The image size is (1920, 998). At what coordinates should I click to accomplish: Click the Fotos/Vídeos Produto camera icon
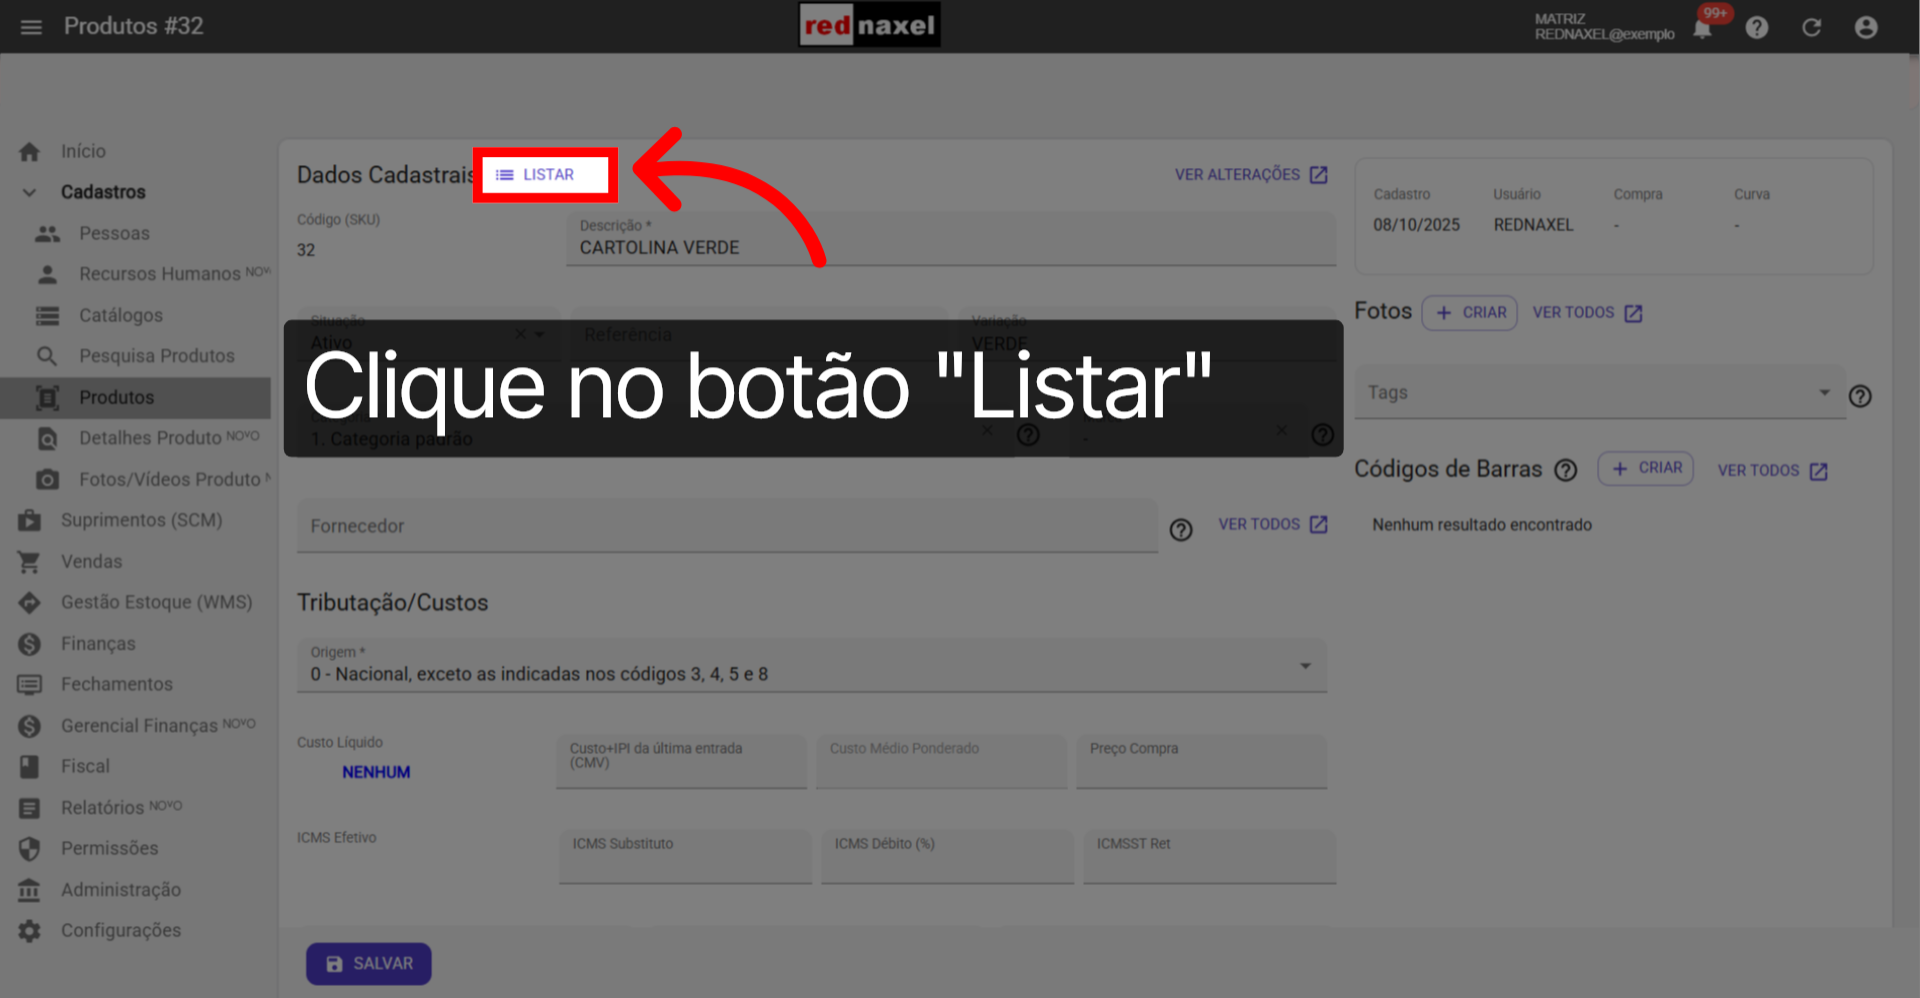[x=47, y=479]
